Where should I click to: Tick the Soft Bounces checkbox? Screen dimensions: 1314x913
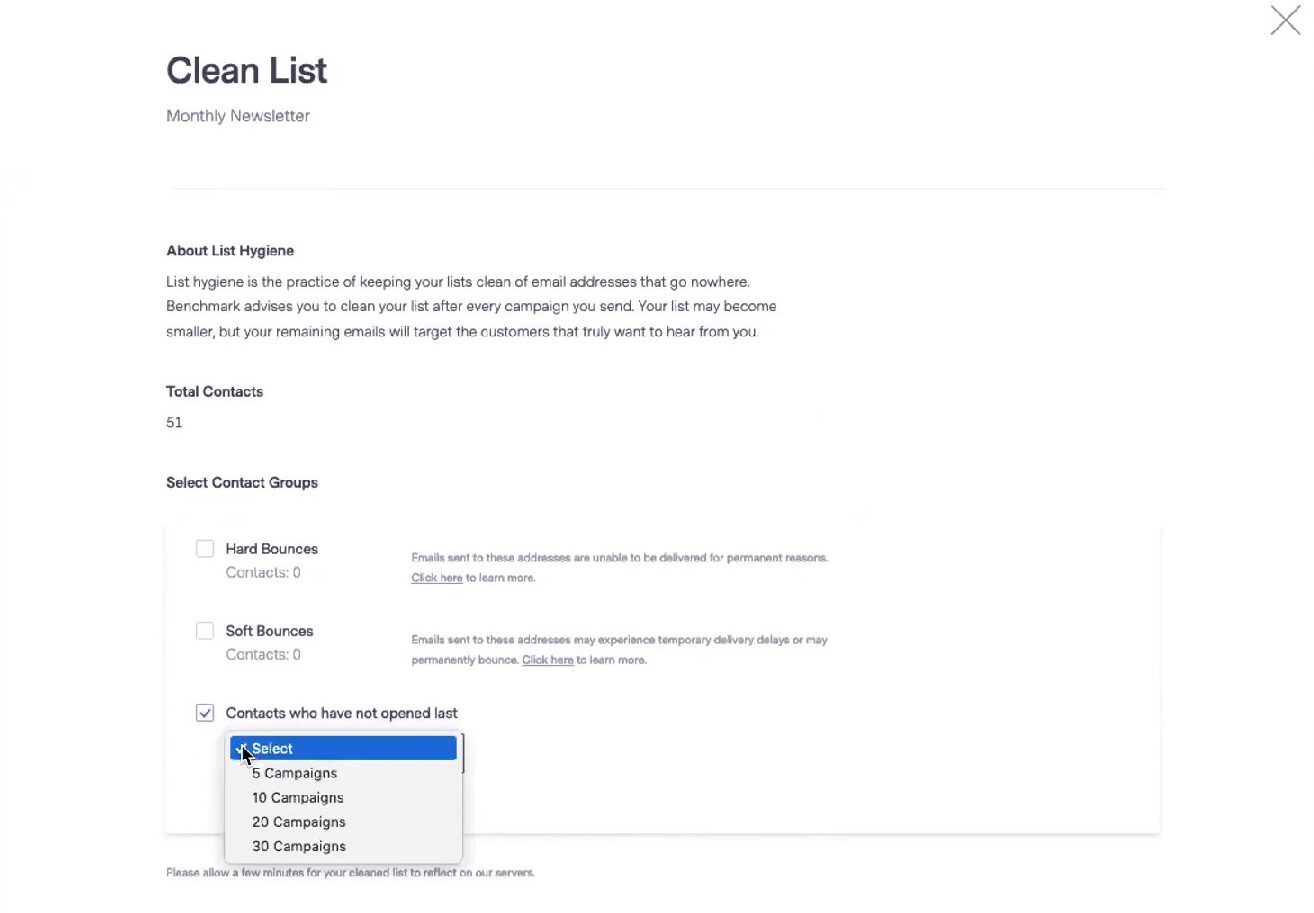click(x=205, y=631)
